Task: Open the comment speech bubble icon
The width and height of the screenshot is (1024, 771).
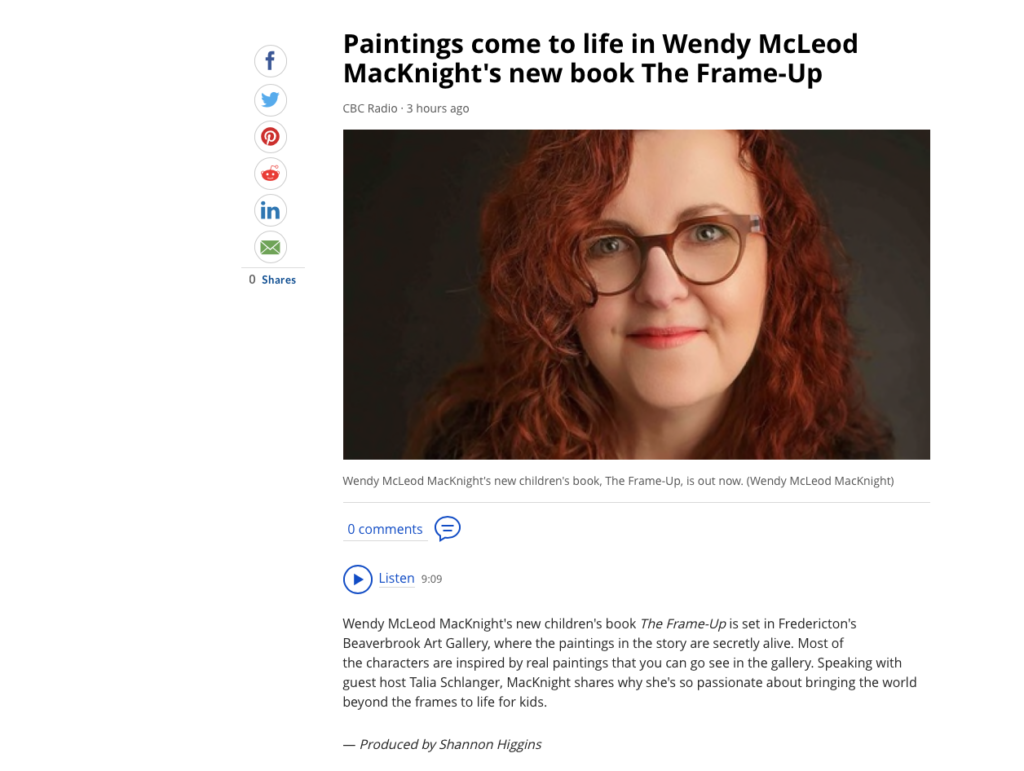Action: (447, 528)
